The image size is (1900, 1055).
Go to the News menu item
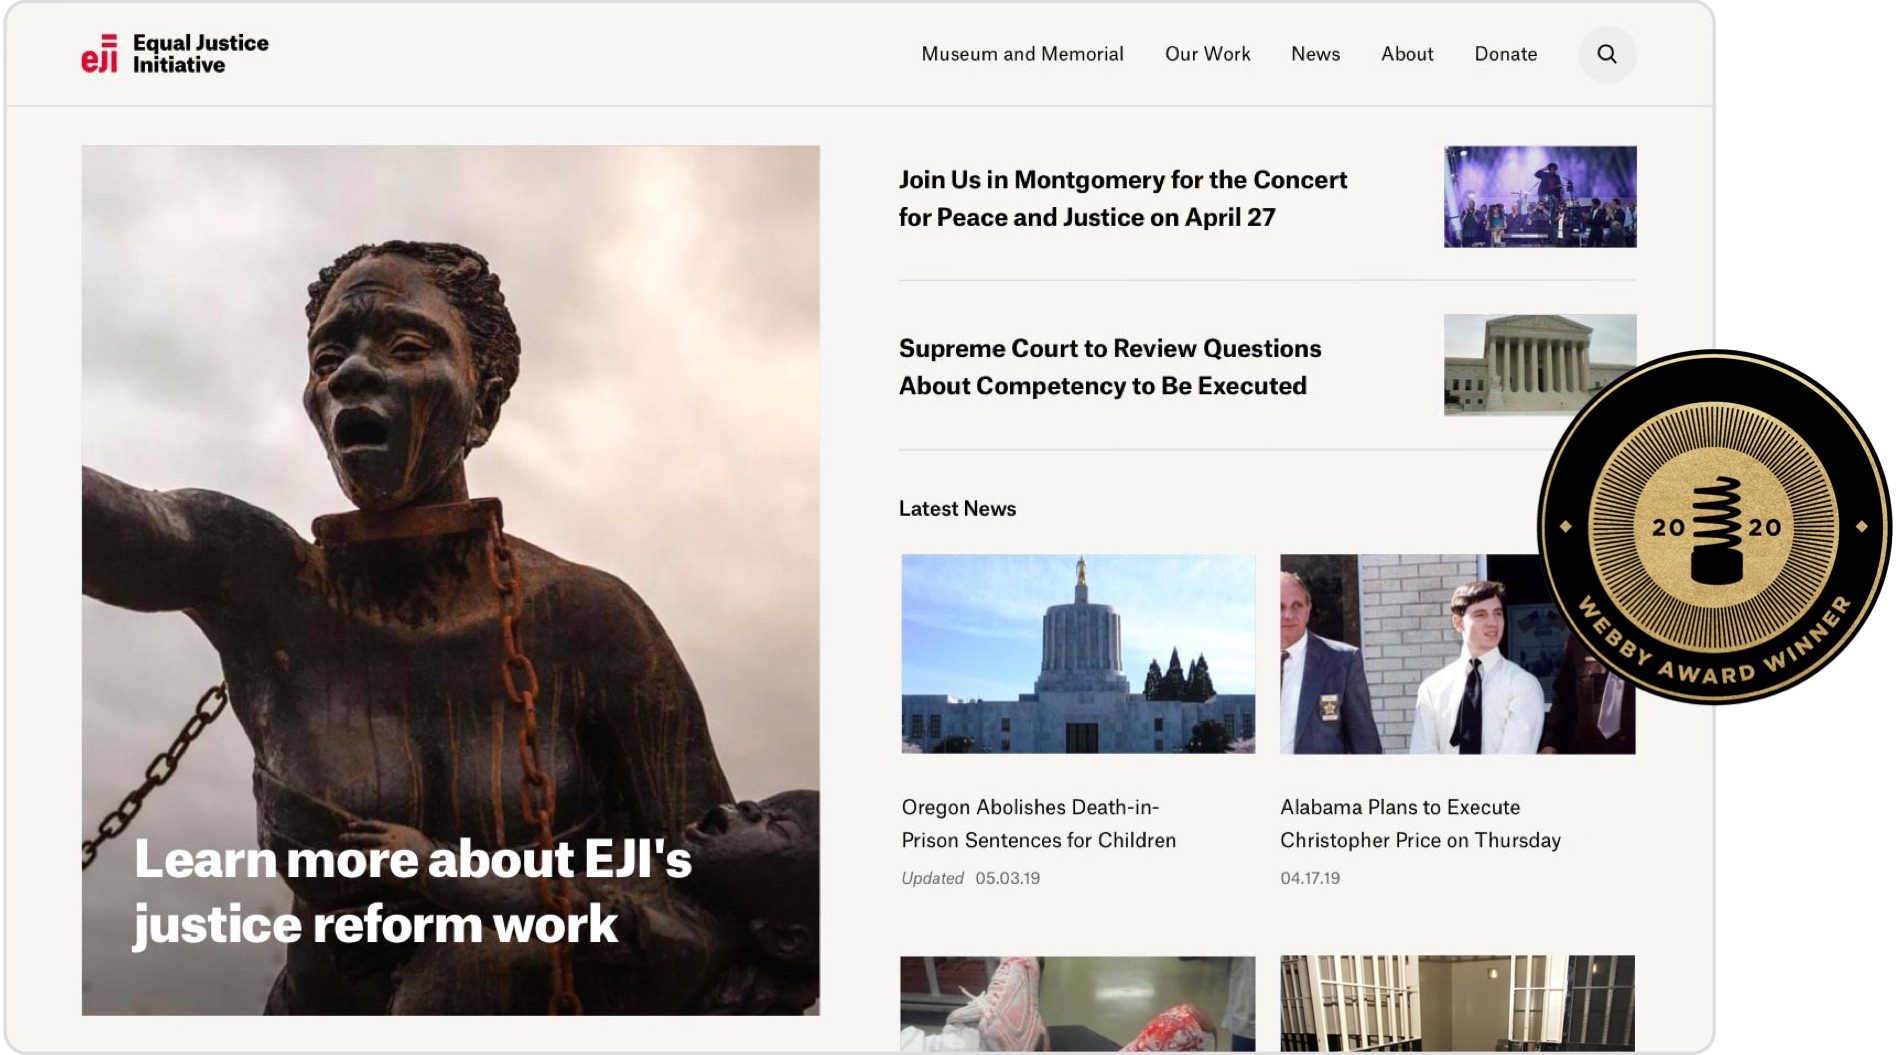(x=1315, y=54)
